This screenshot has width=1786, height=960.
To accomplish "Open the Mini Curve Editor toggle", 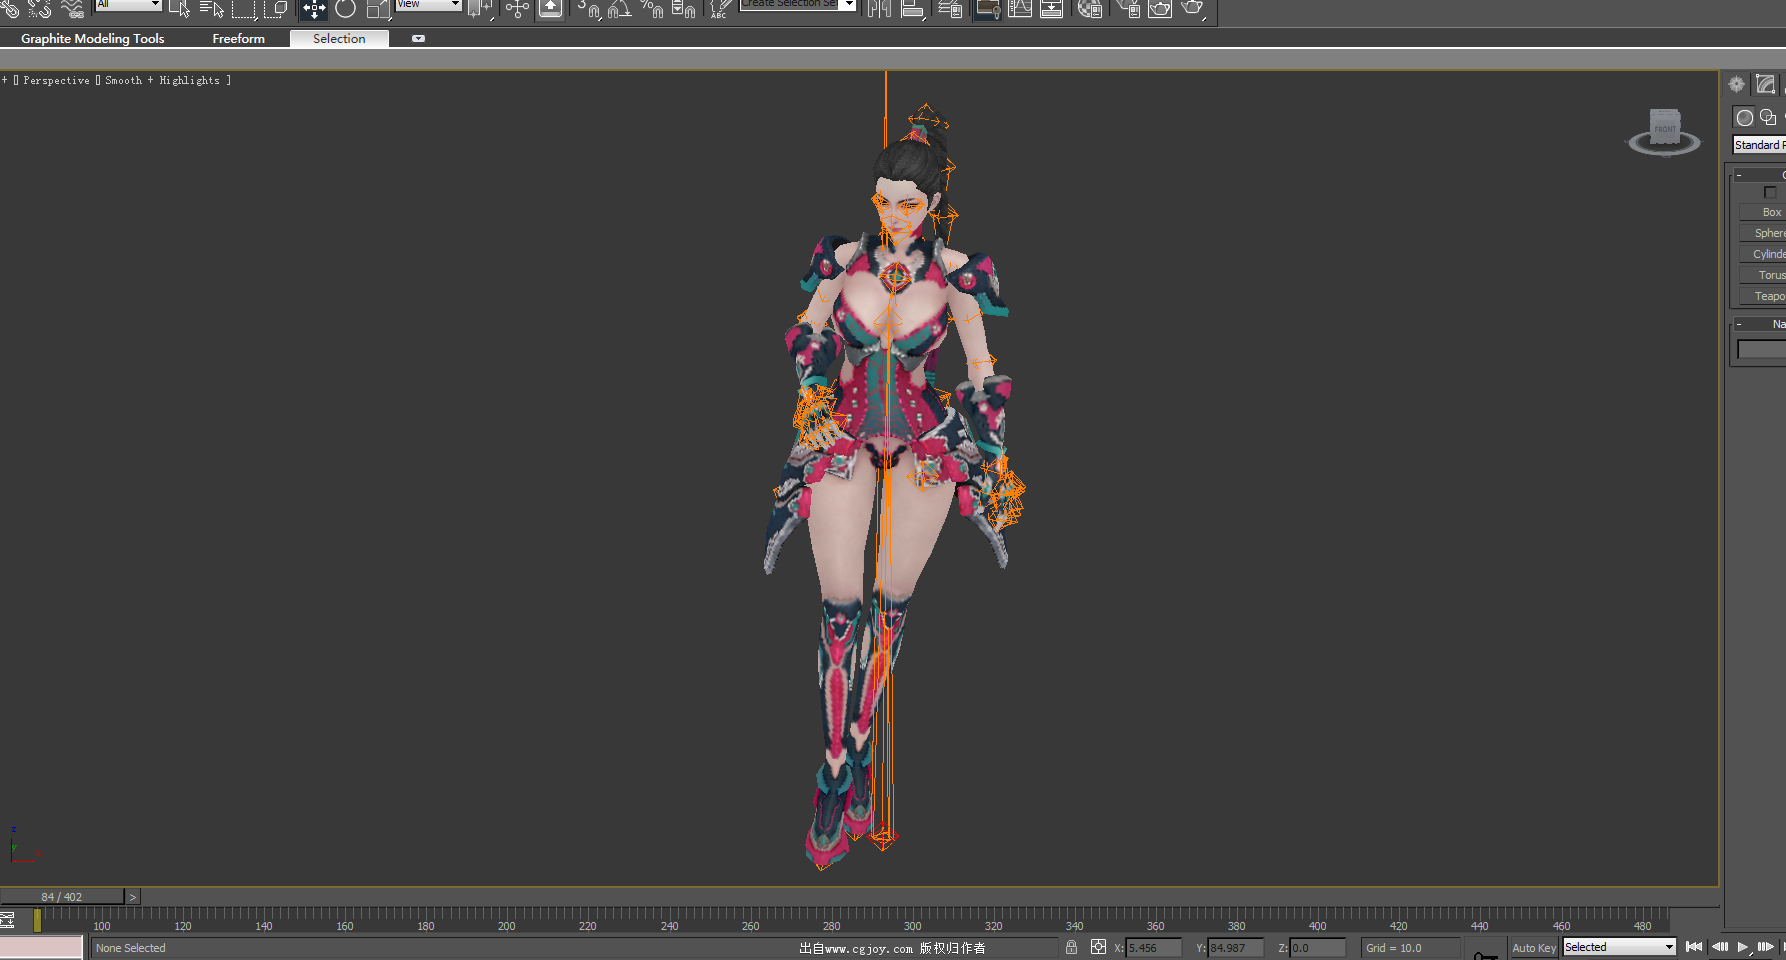I will coord(8,920).
